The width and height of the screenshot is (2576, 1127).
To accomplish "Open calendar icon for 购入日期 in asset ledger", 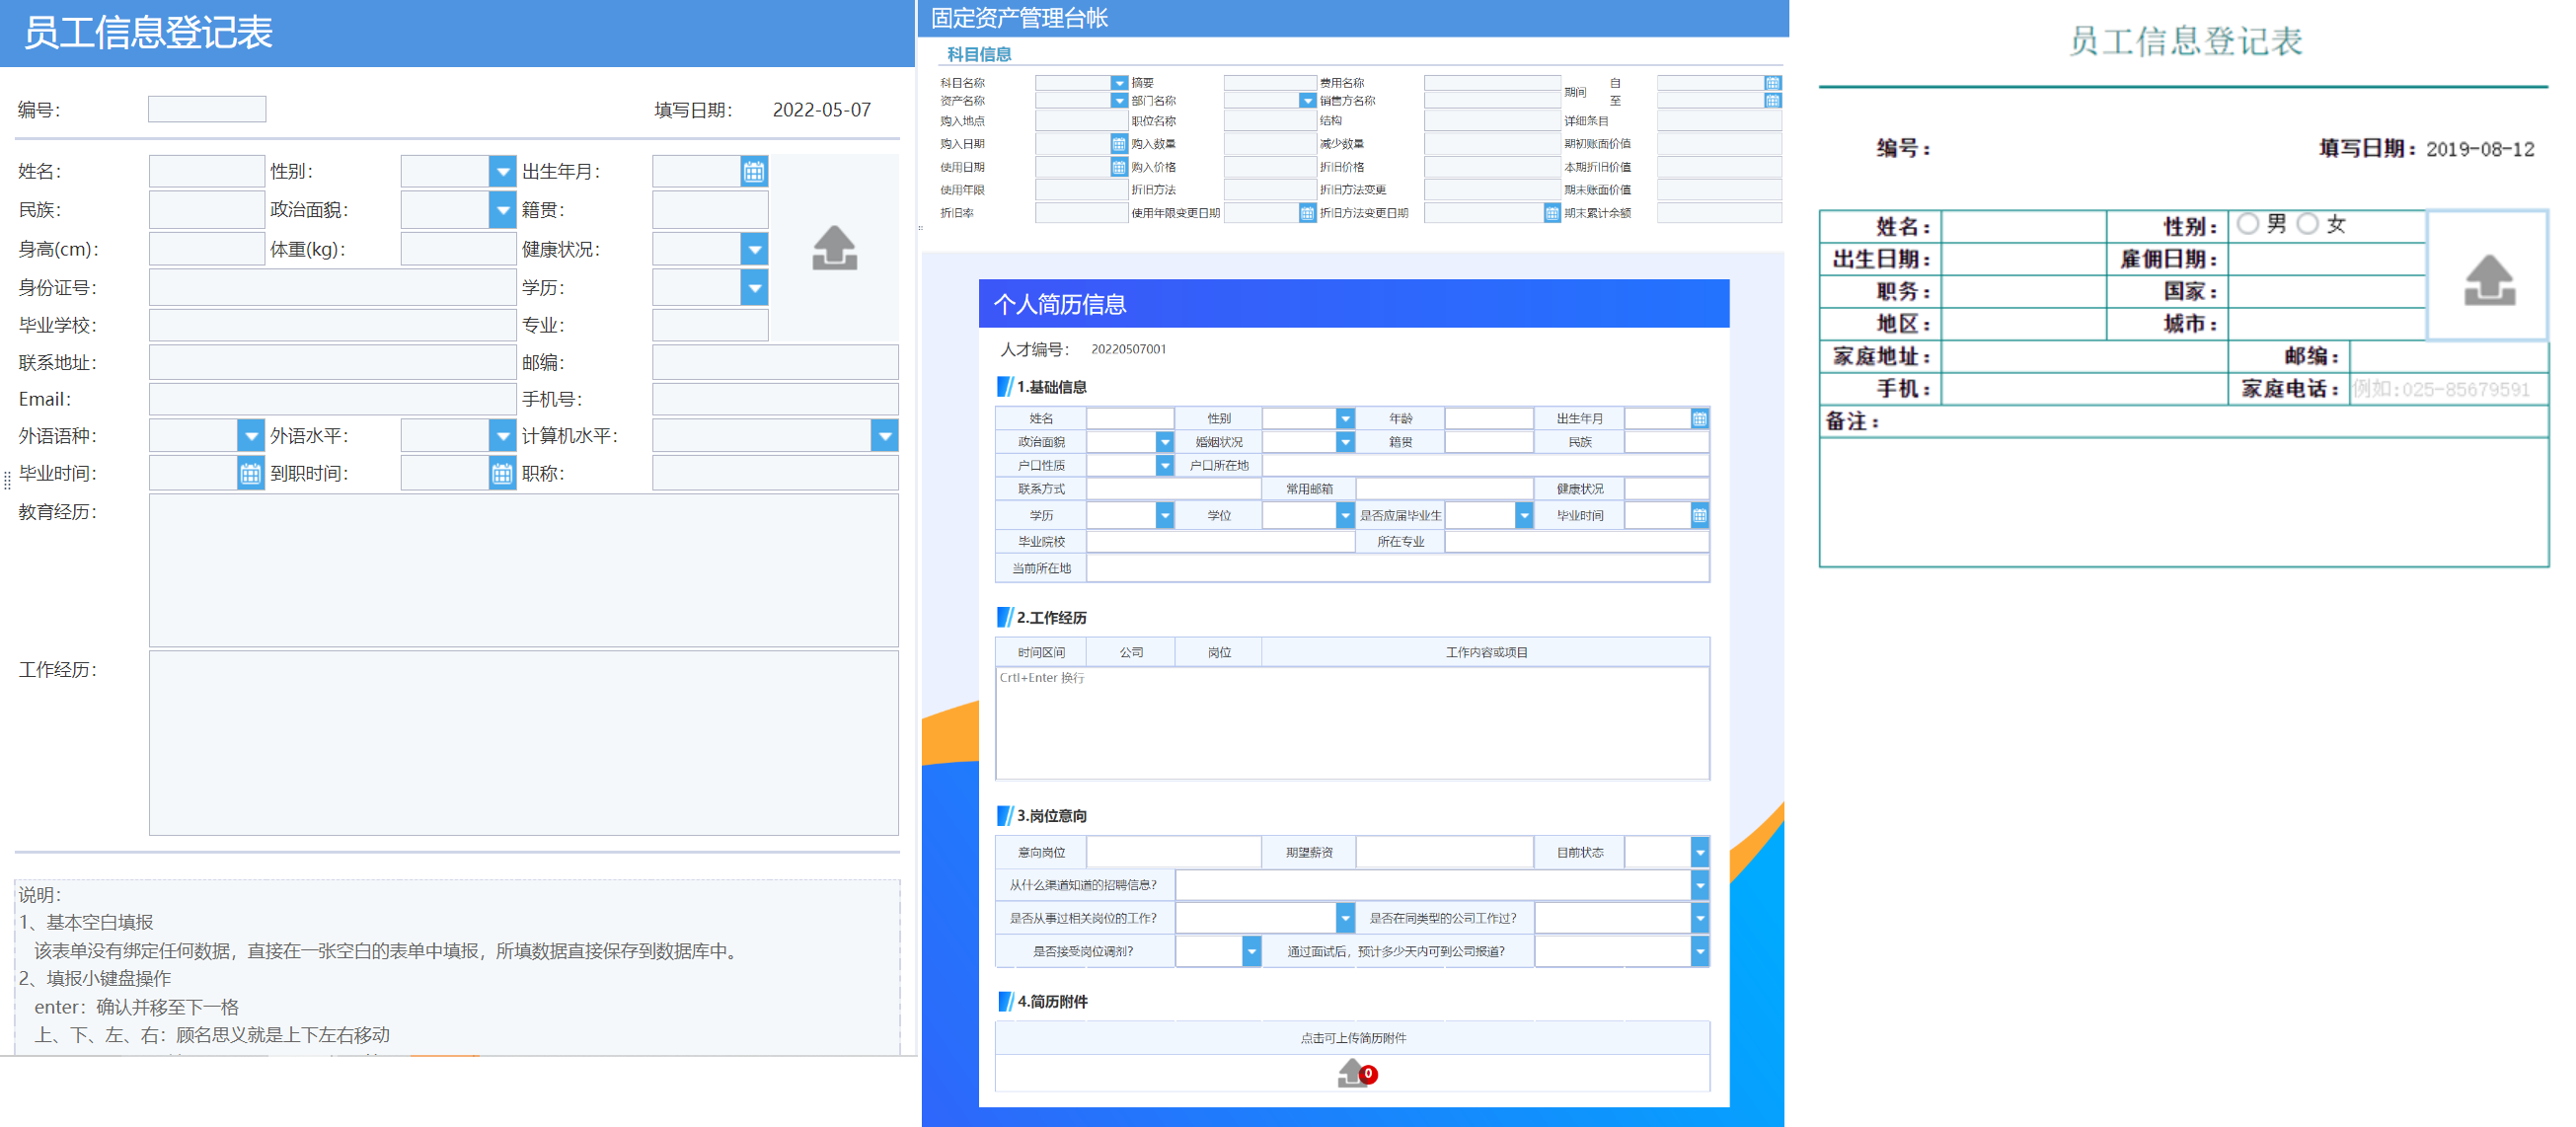I will [1119, 144].
